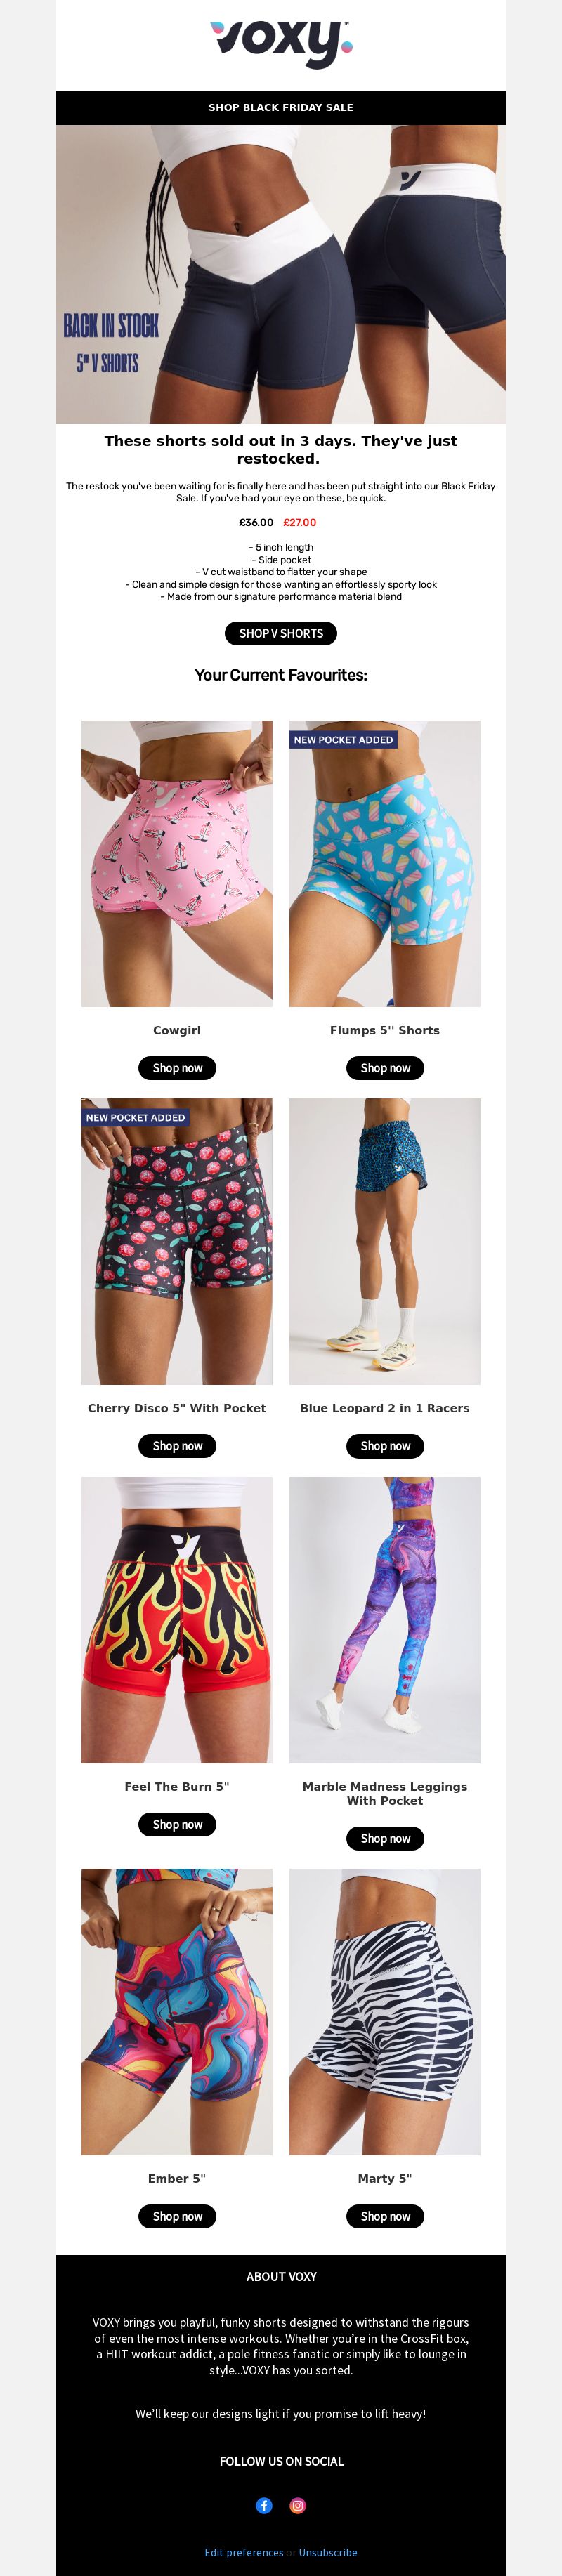
Task: Open the Flumps 5'' Shorts title
Action: [385, 1030]
